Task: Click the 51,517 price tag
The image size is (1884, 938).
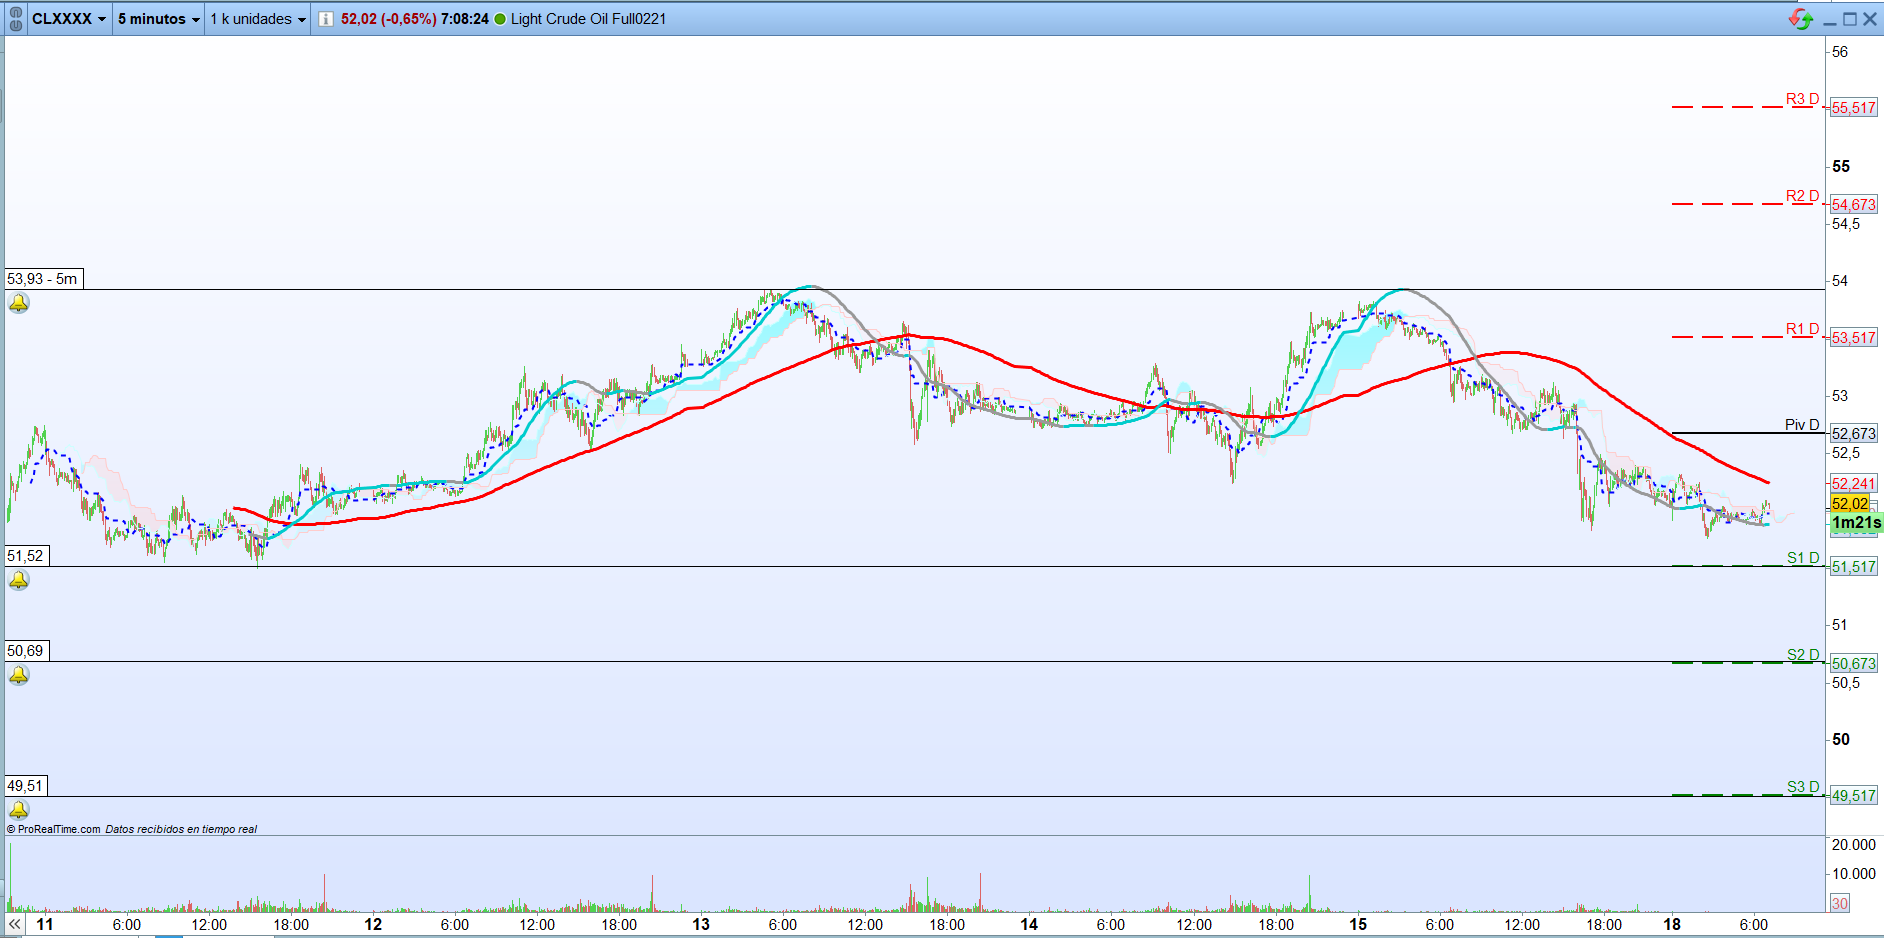Action: coord(1853,567)
